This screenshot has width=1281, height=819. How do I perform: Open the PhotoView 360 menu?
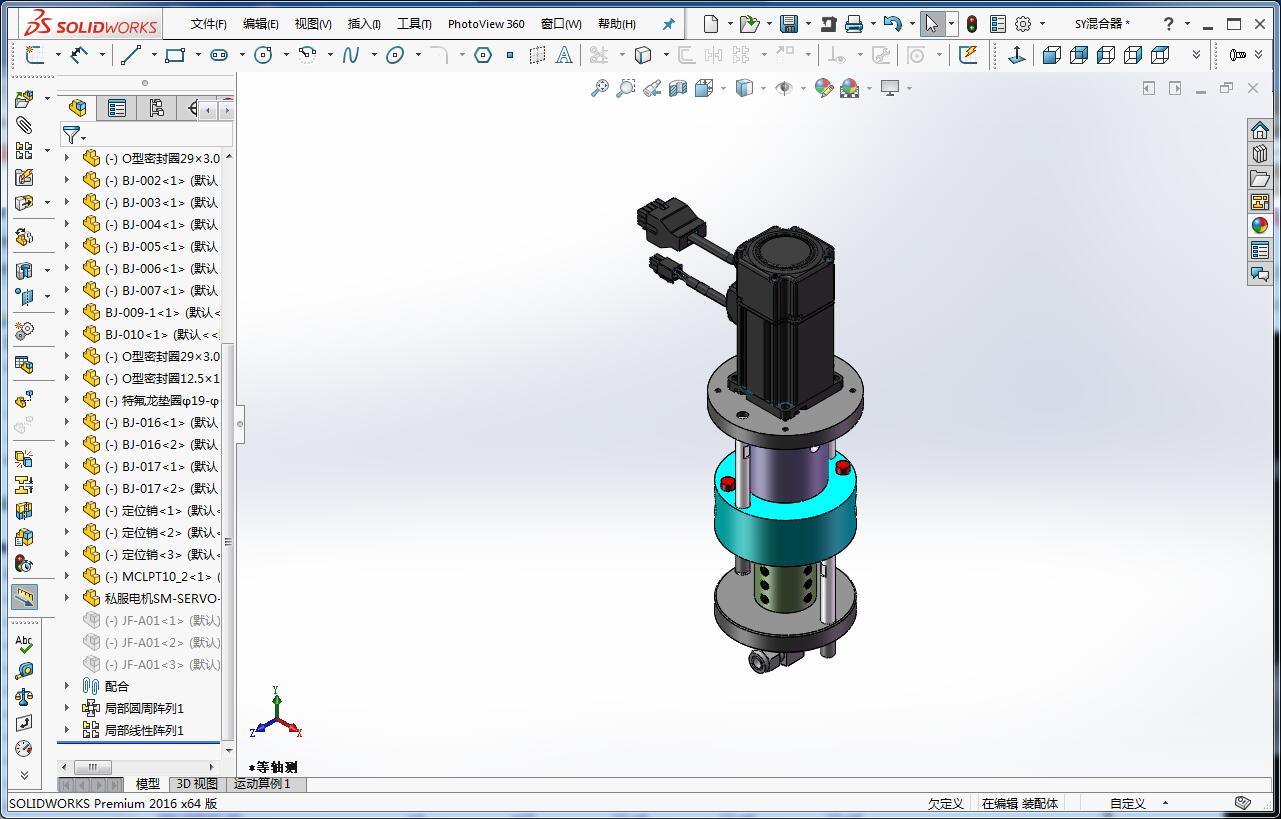click(x=486, y=24)
